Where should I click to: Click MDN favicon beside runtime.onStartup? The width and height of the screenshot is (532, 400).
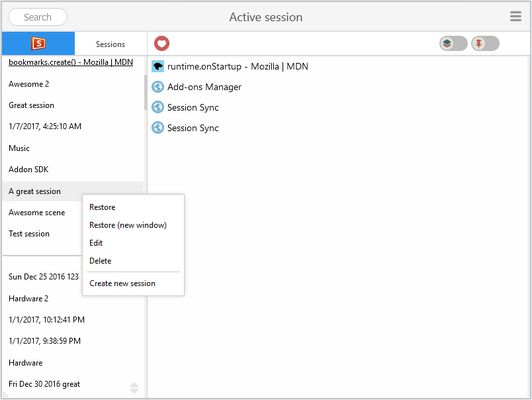point(158,66)
